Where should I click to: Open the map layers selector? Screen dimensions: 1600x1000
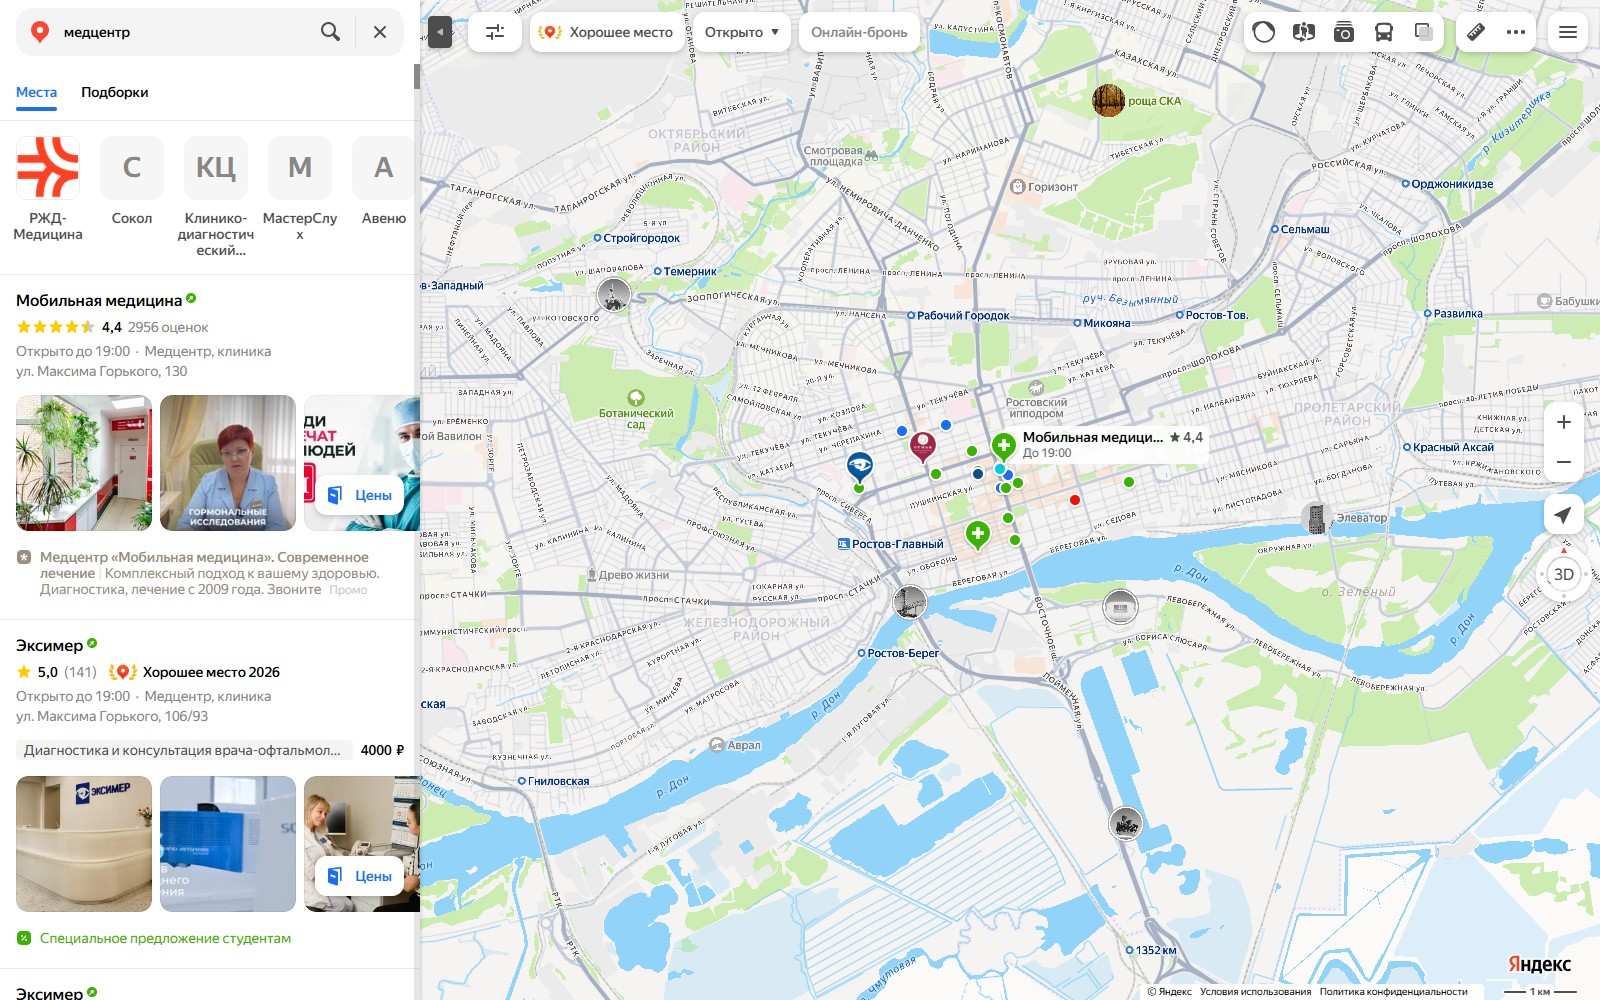1424,32
